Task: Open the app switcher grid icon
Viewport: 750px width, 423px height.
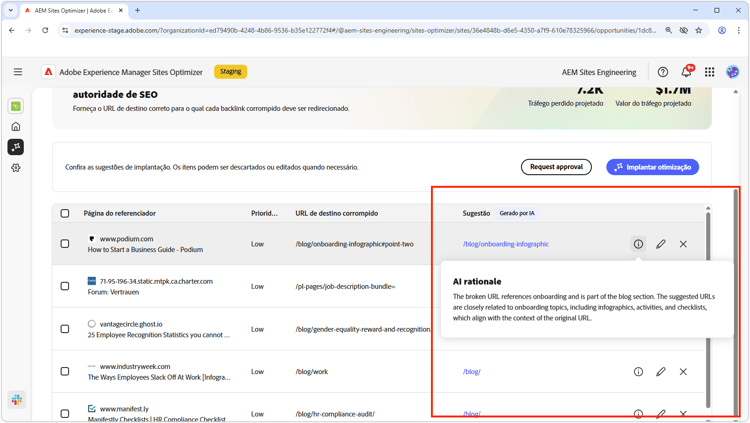Action: (709, 72)
